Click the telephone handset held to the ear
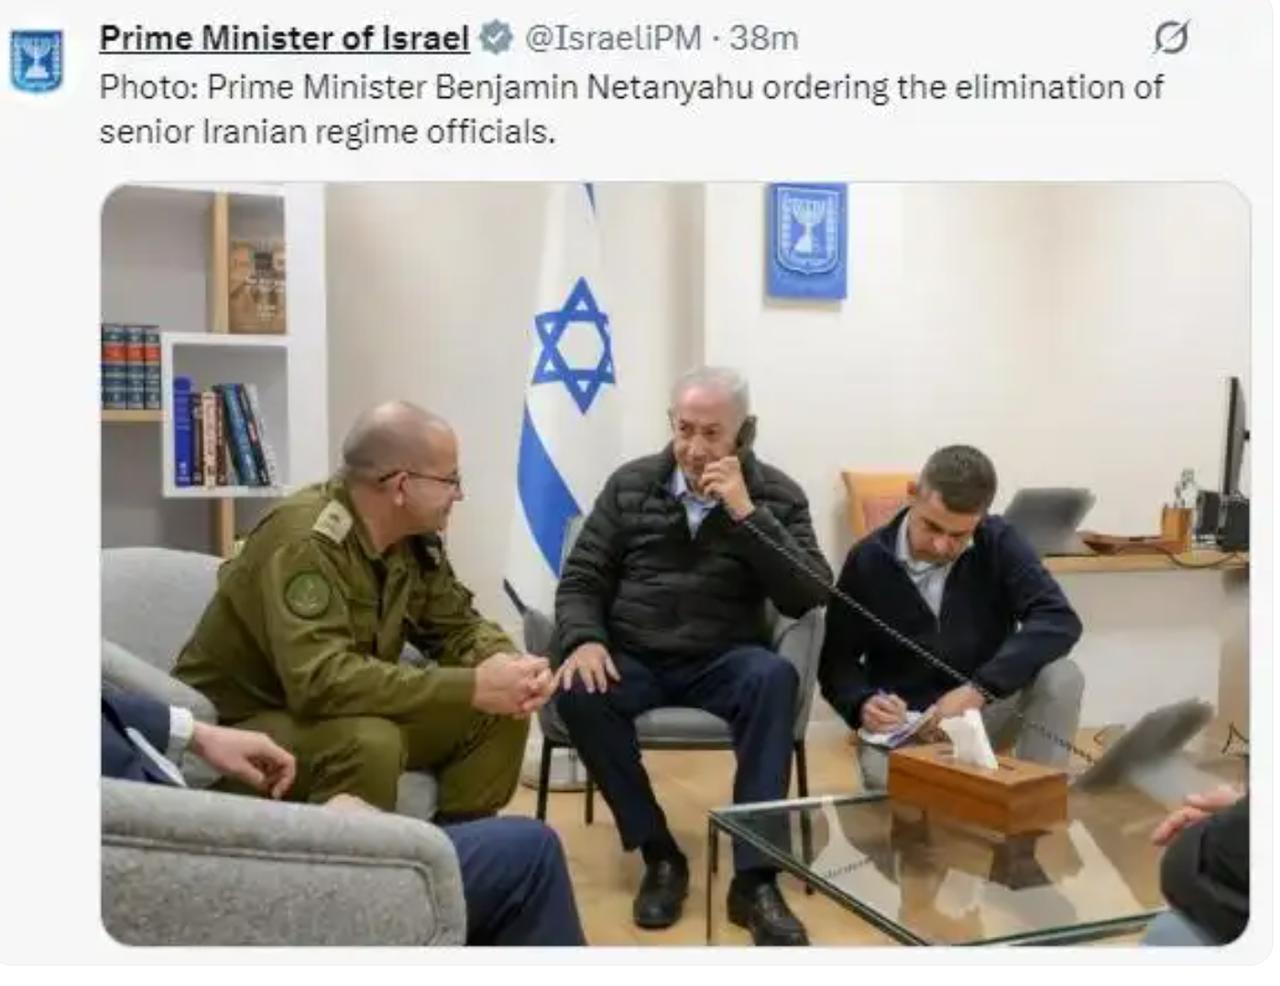 click(745, 447)
